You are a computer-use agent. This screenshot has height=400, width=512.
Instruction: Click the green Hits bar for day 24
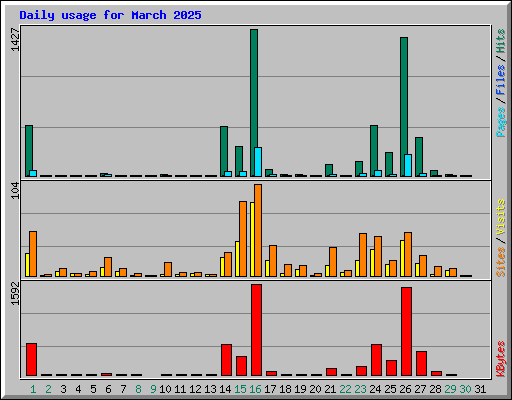[x=374, y=151]
